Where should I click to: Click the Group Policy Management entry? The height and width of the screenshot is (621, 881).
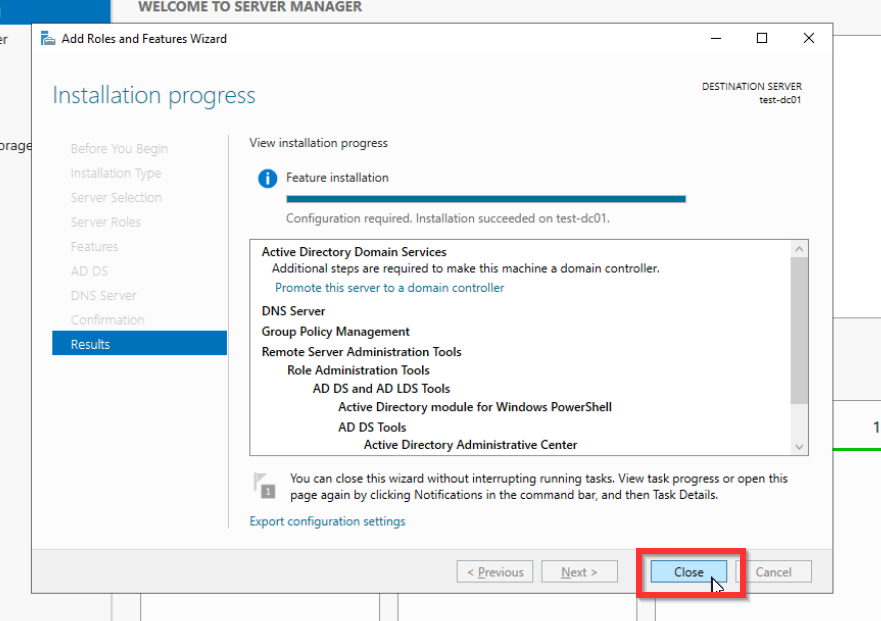(x=335, y=332)
